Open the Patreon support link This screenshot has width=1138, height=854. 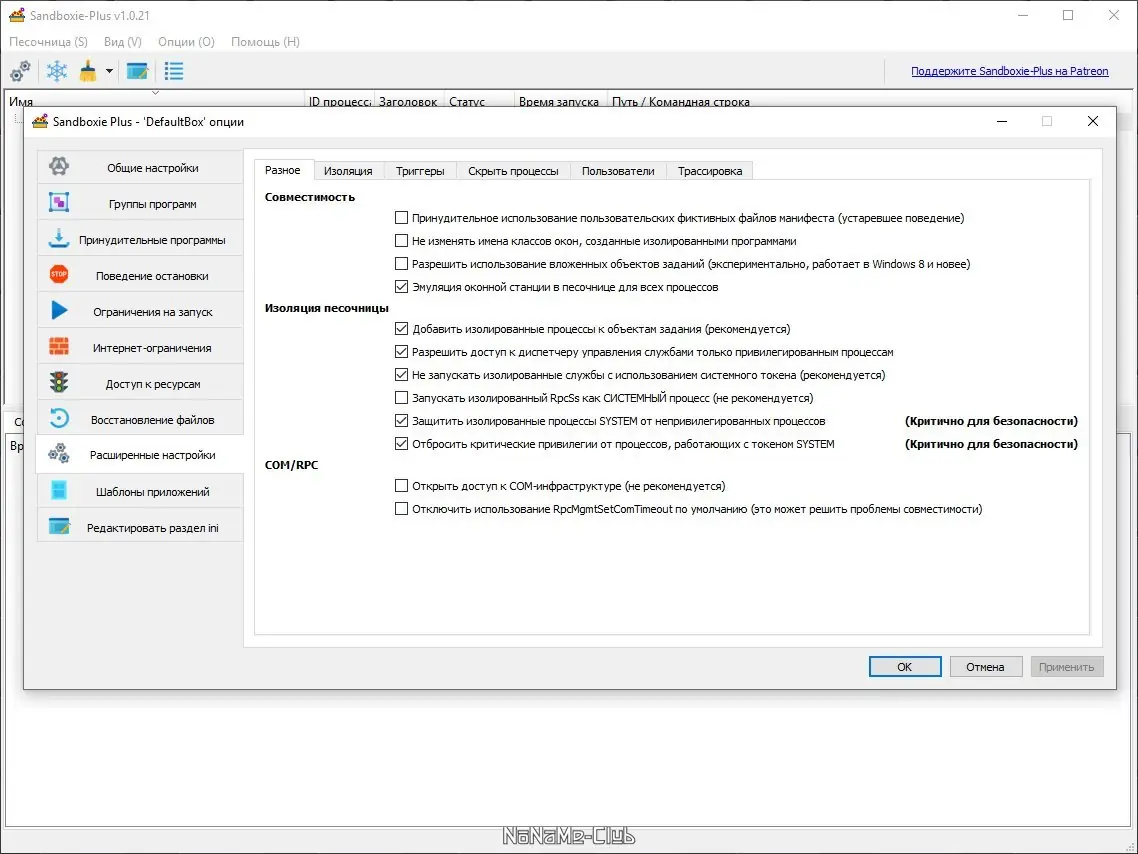pos(1010,71)
